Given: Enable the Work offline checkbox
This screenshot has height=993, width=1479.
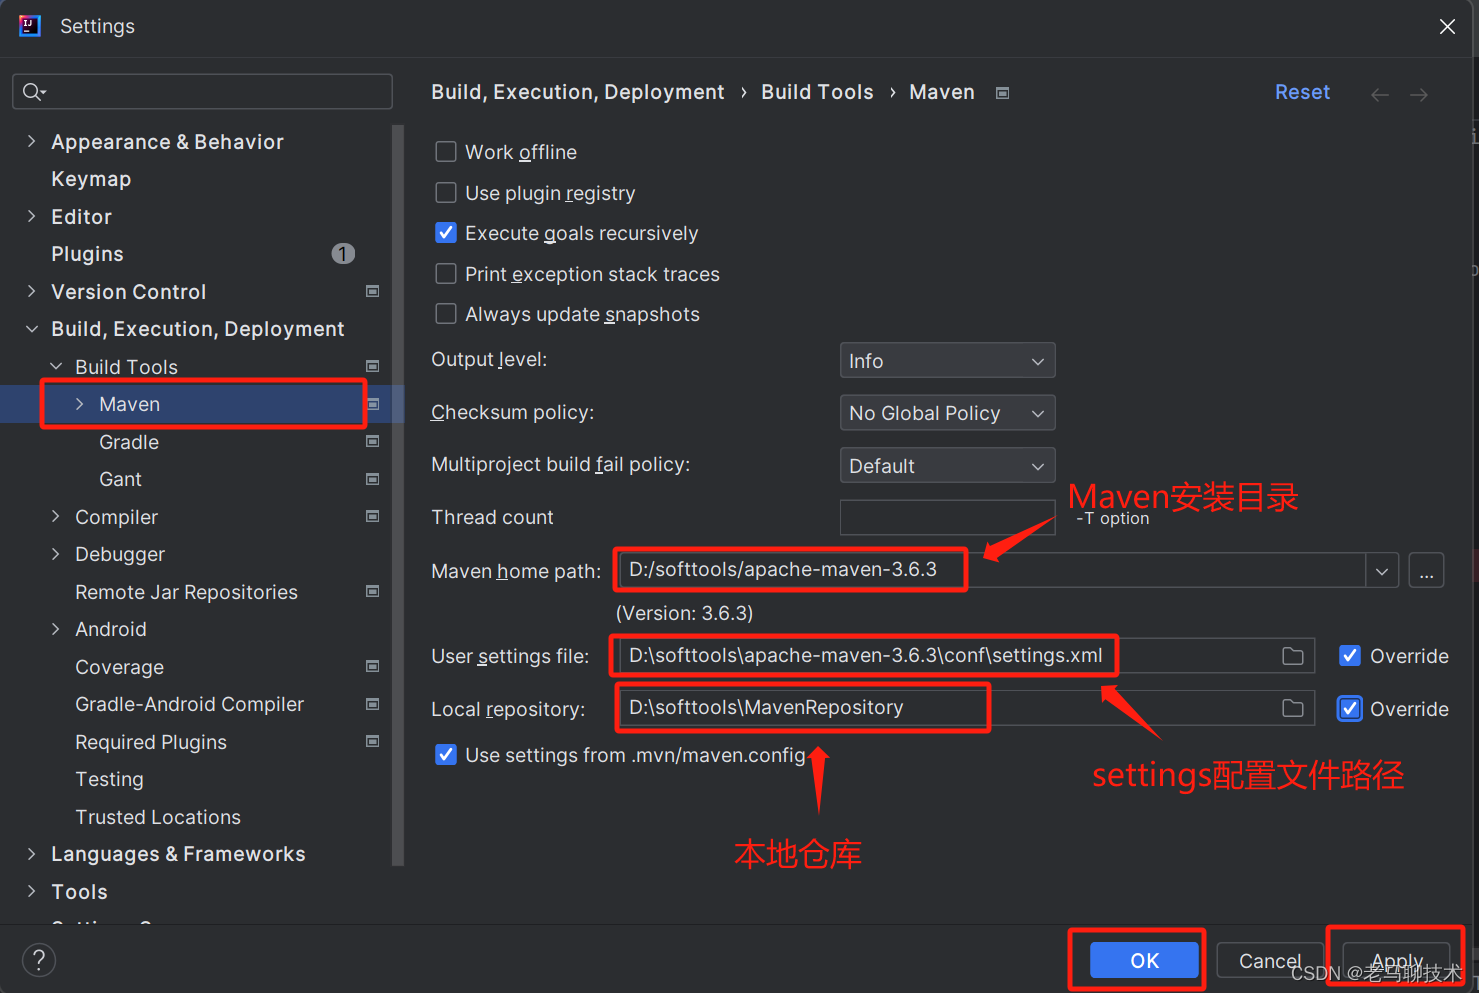Looking at the screenshot, I should pyautogui.click(x=446, y=152).
